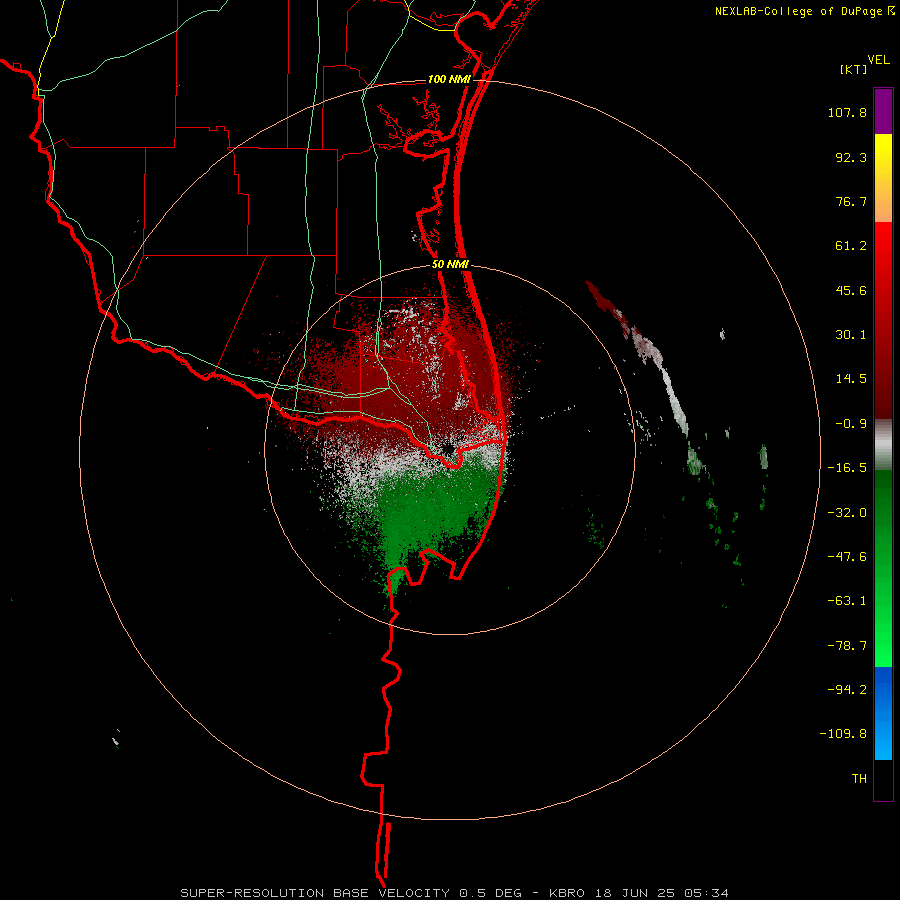
Task: Click the yellow segment of velocity color bar
Action: (883, 155)
